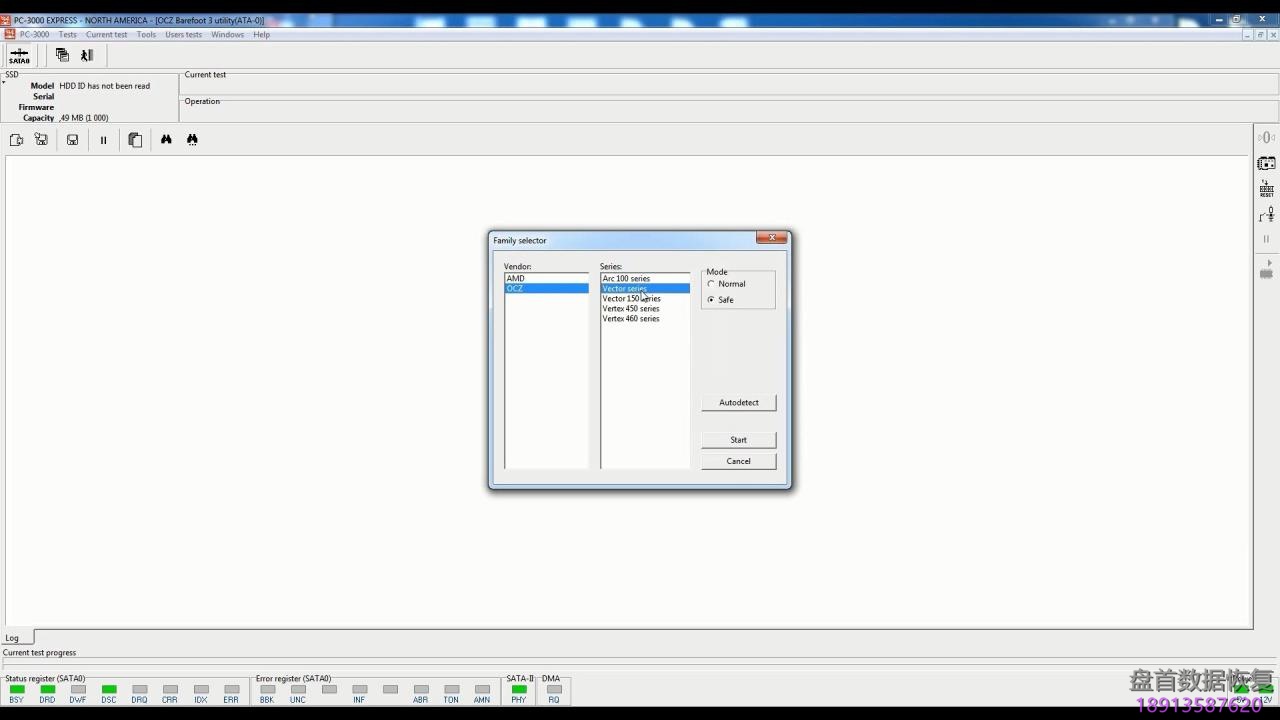
Task: Select the Safe mode radio button
Action: click(x=711, y=300)
